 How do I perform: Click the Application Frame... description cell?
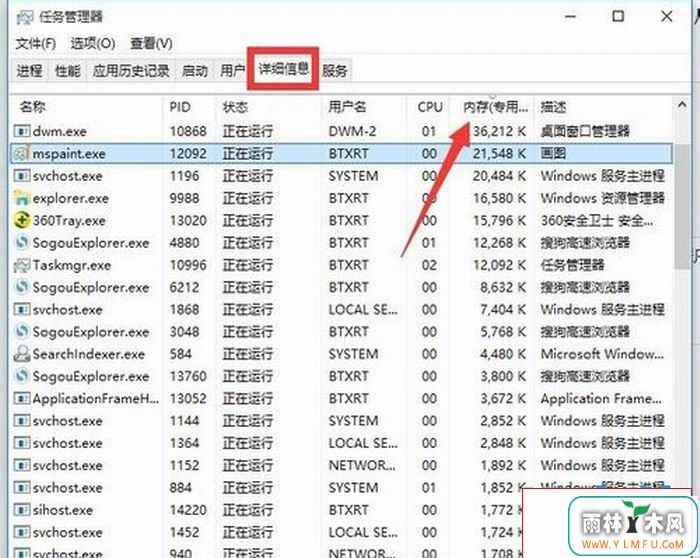tap(601, 399)
